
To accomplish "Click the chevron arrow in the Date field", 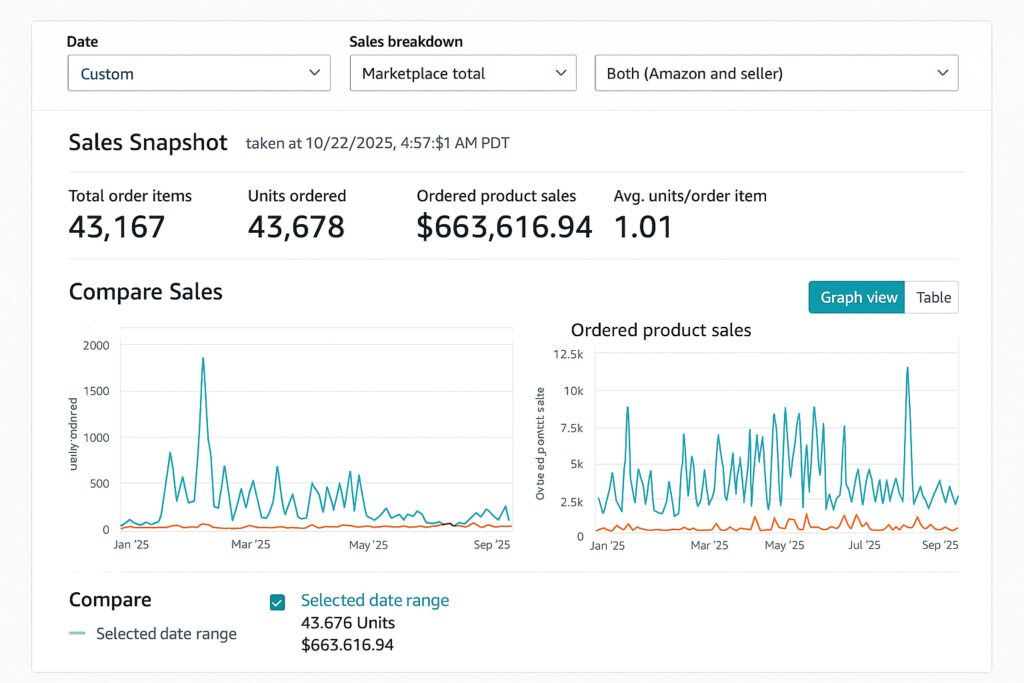I will click(x=314, y=73).
